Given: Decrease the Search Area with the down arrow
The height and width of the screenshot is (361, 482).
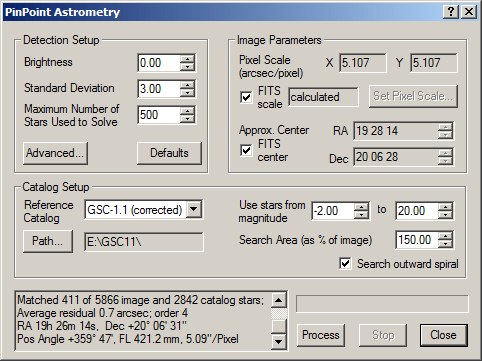Looking at the screenshot, I should coord(445,243).
